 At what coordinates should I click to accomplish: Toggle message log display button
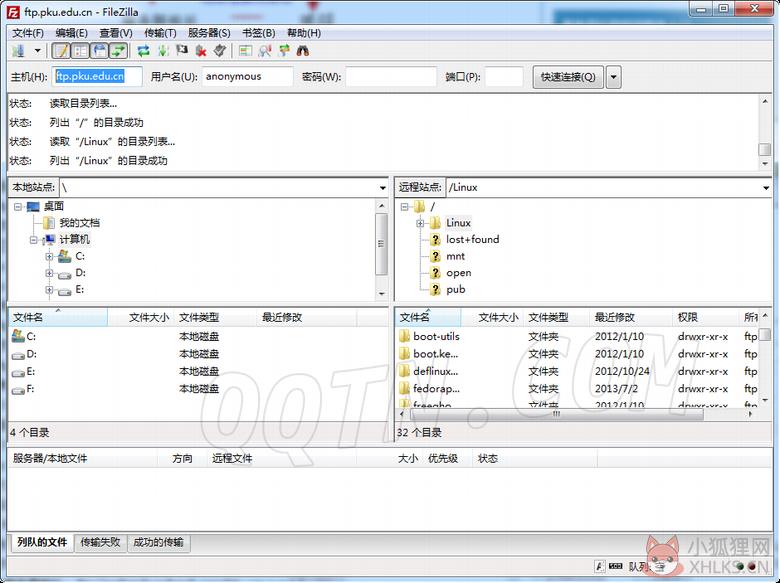click(x=61, y=51)
